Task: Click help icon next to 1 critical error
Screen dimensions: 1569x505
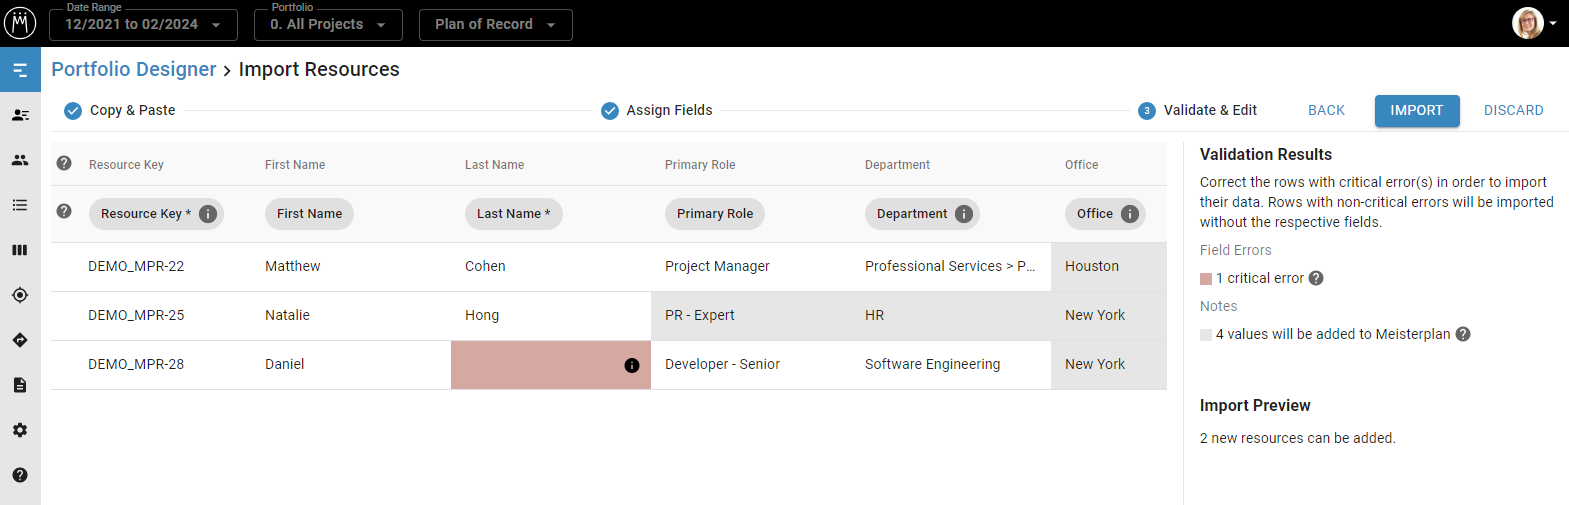Action: [1316, 278]
